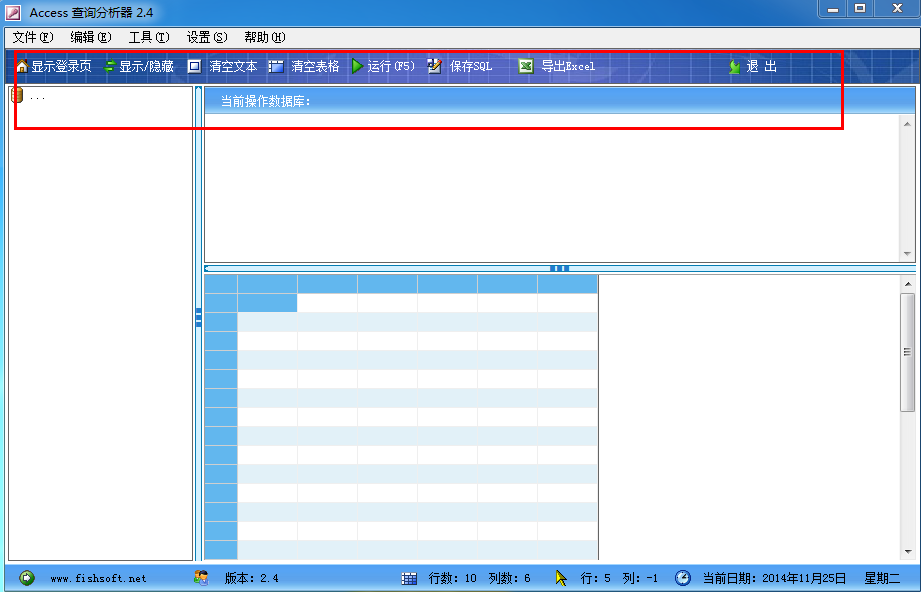This screenshot has width=921, height=592.
Task: Click the 行数: 10 status text
Action: pos(452,578)
